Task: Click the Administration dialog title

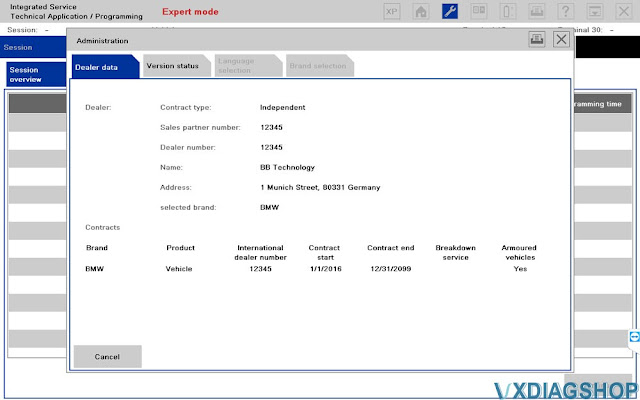Action: coord(102,41)
